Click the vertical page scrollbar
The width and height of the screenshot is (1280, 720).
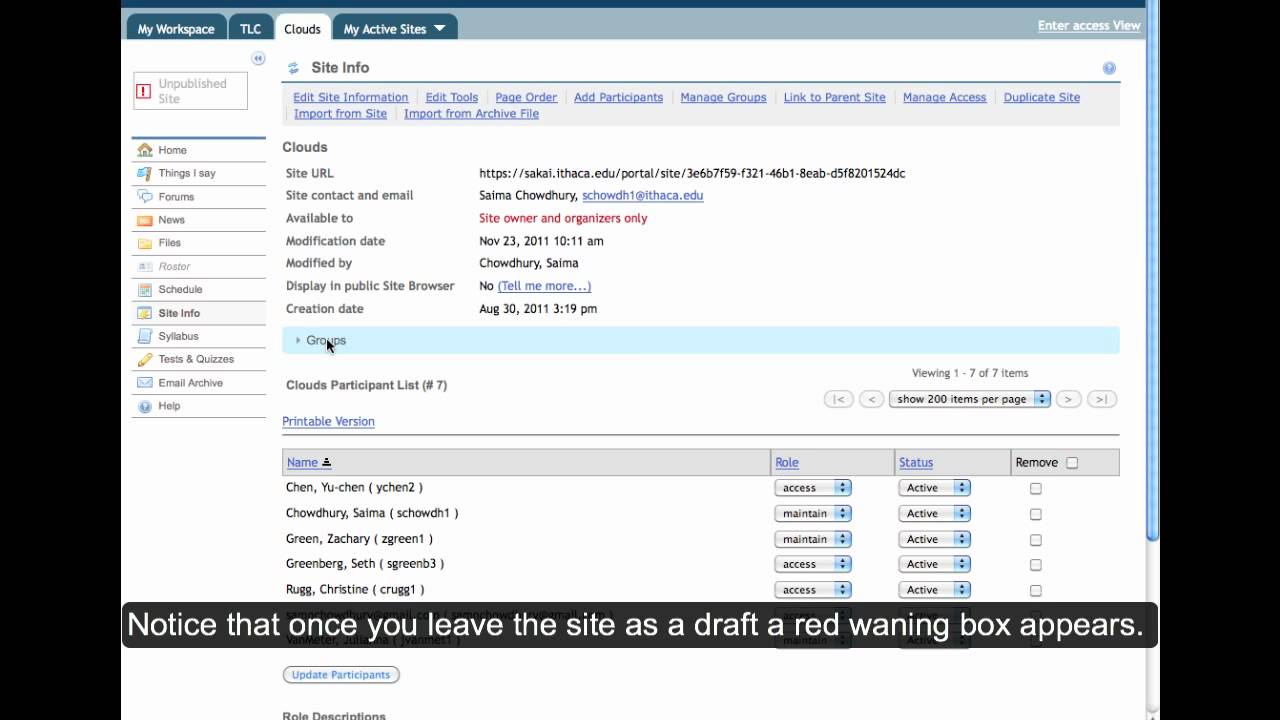(1153, 270)
